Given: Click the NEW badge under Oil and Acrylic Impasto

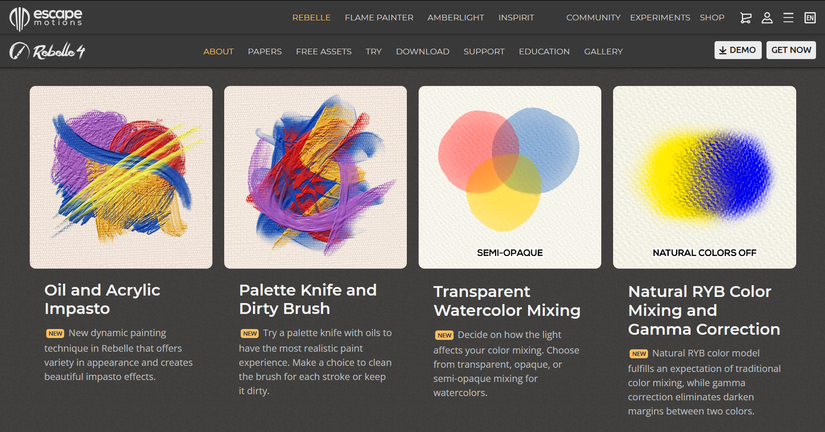Looking at the screenshot, I should (55, 333).
